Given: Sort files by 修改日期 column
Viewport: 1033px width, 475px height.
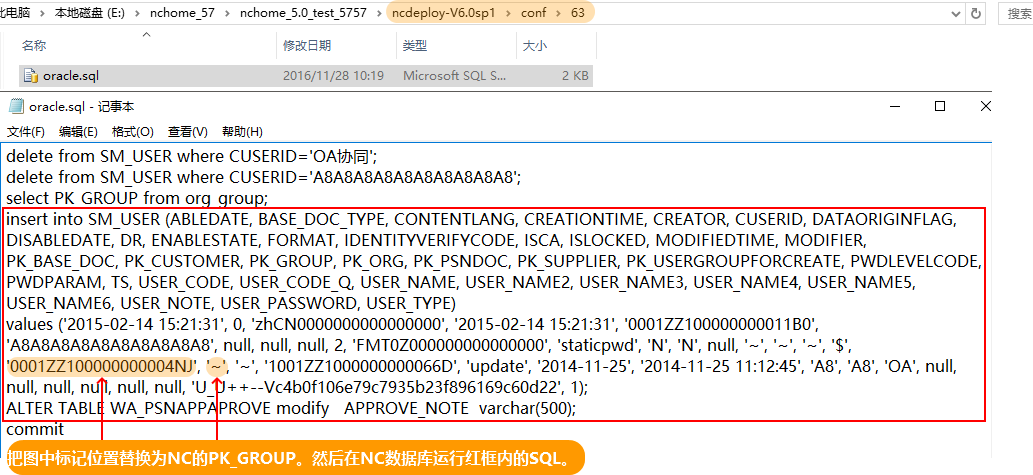Looking at the screenshot, I should click(x=306, y=46).
